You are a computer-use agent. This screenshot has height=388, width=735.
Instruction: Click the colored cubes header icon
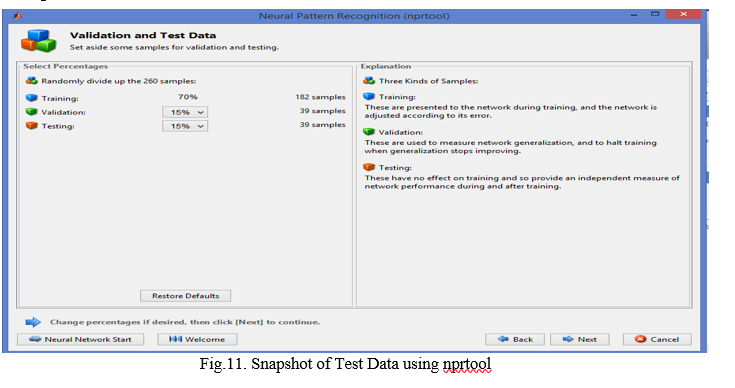point(38,41)
